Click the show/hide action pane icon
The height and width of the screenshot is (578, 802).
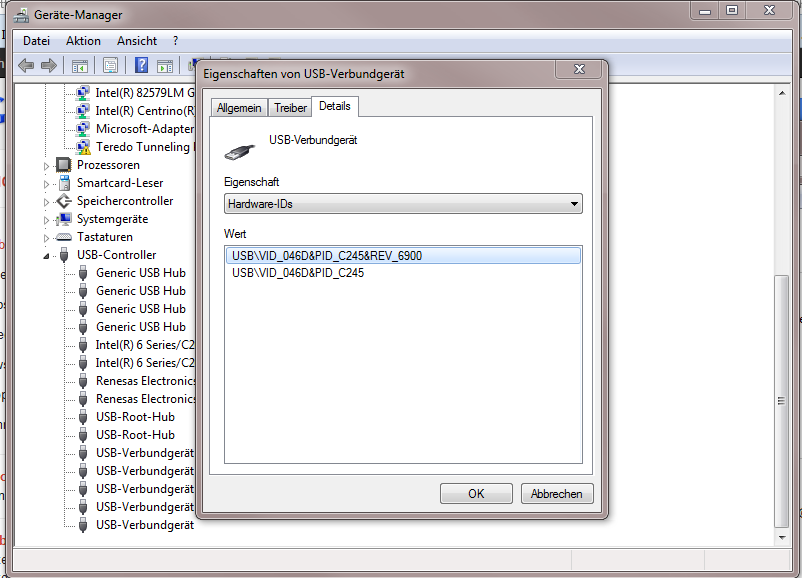[164, 66]
